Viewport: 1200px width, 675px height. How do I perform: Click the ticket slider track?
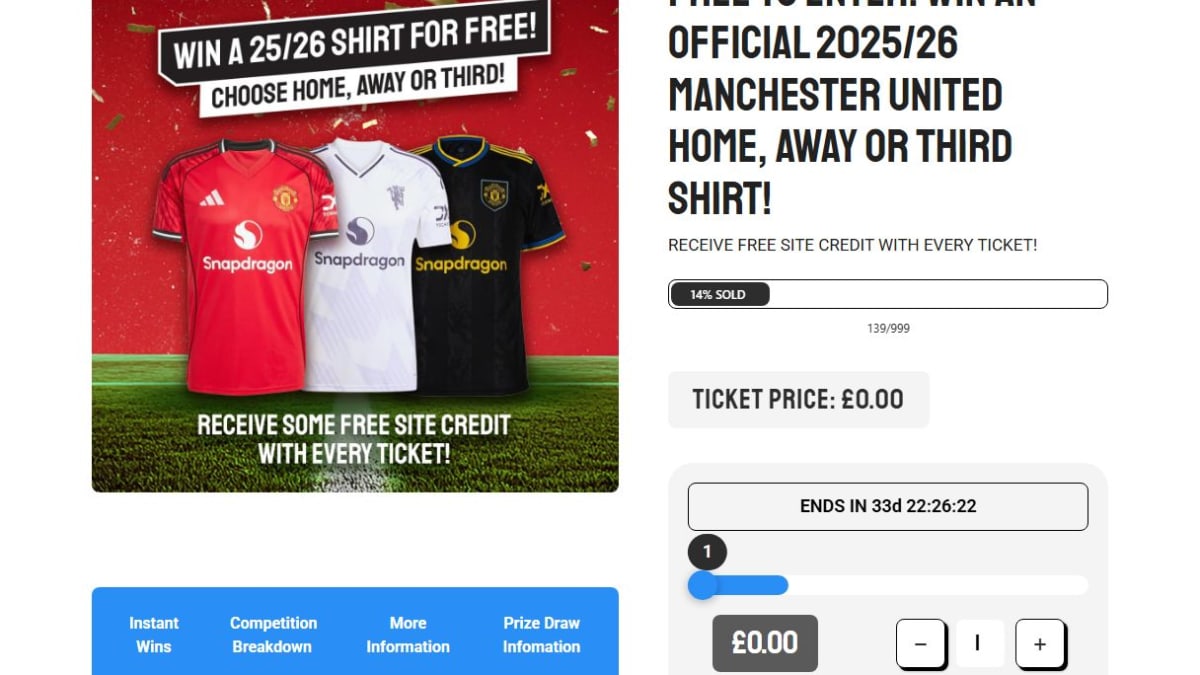click(x=888, y=585)
